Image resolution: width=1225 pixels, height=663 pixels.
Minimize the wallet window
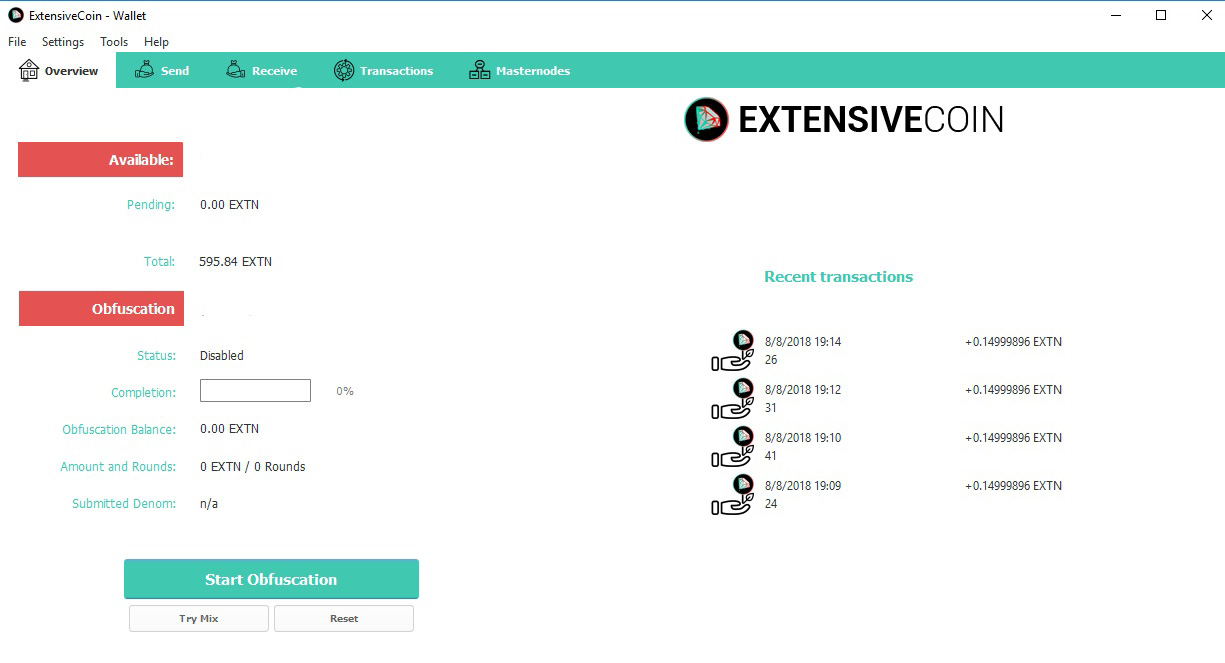1115,15
